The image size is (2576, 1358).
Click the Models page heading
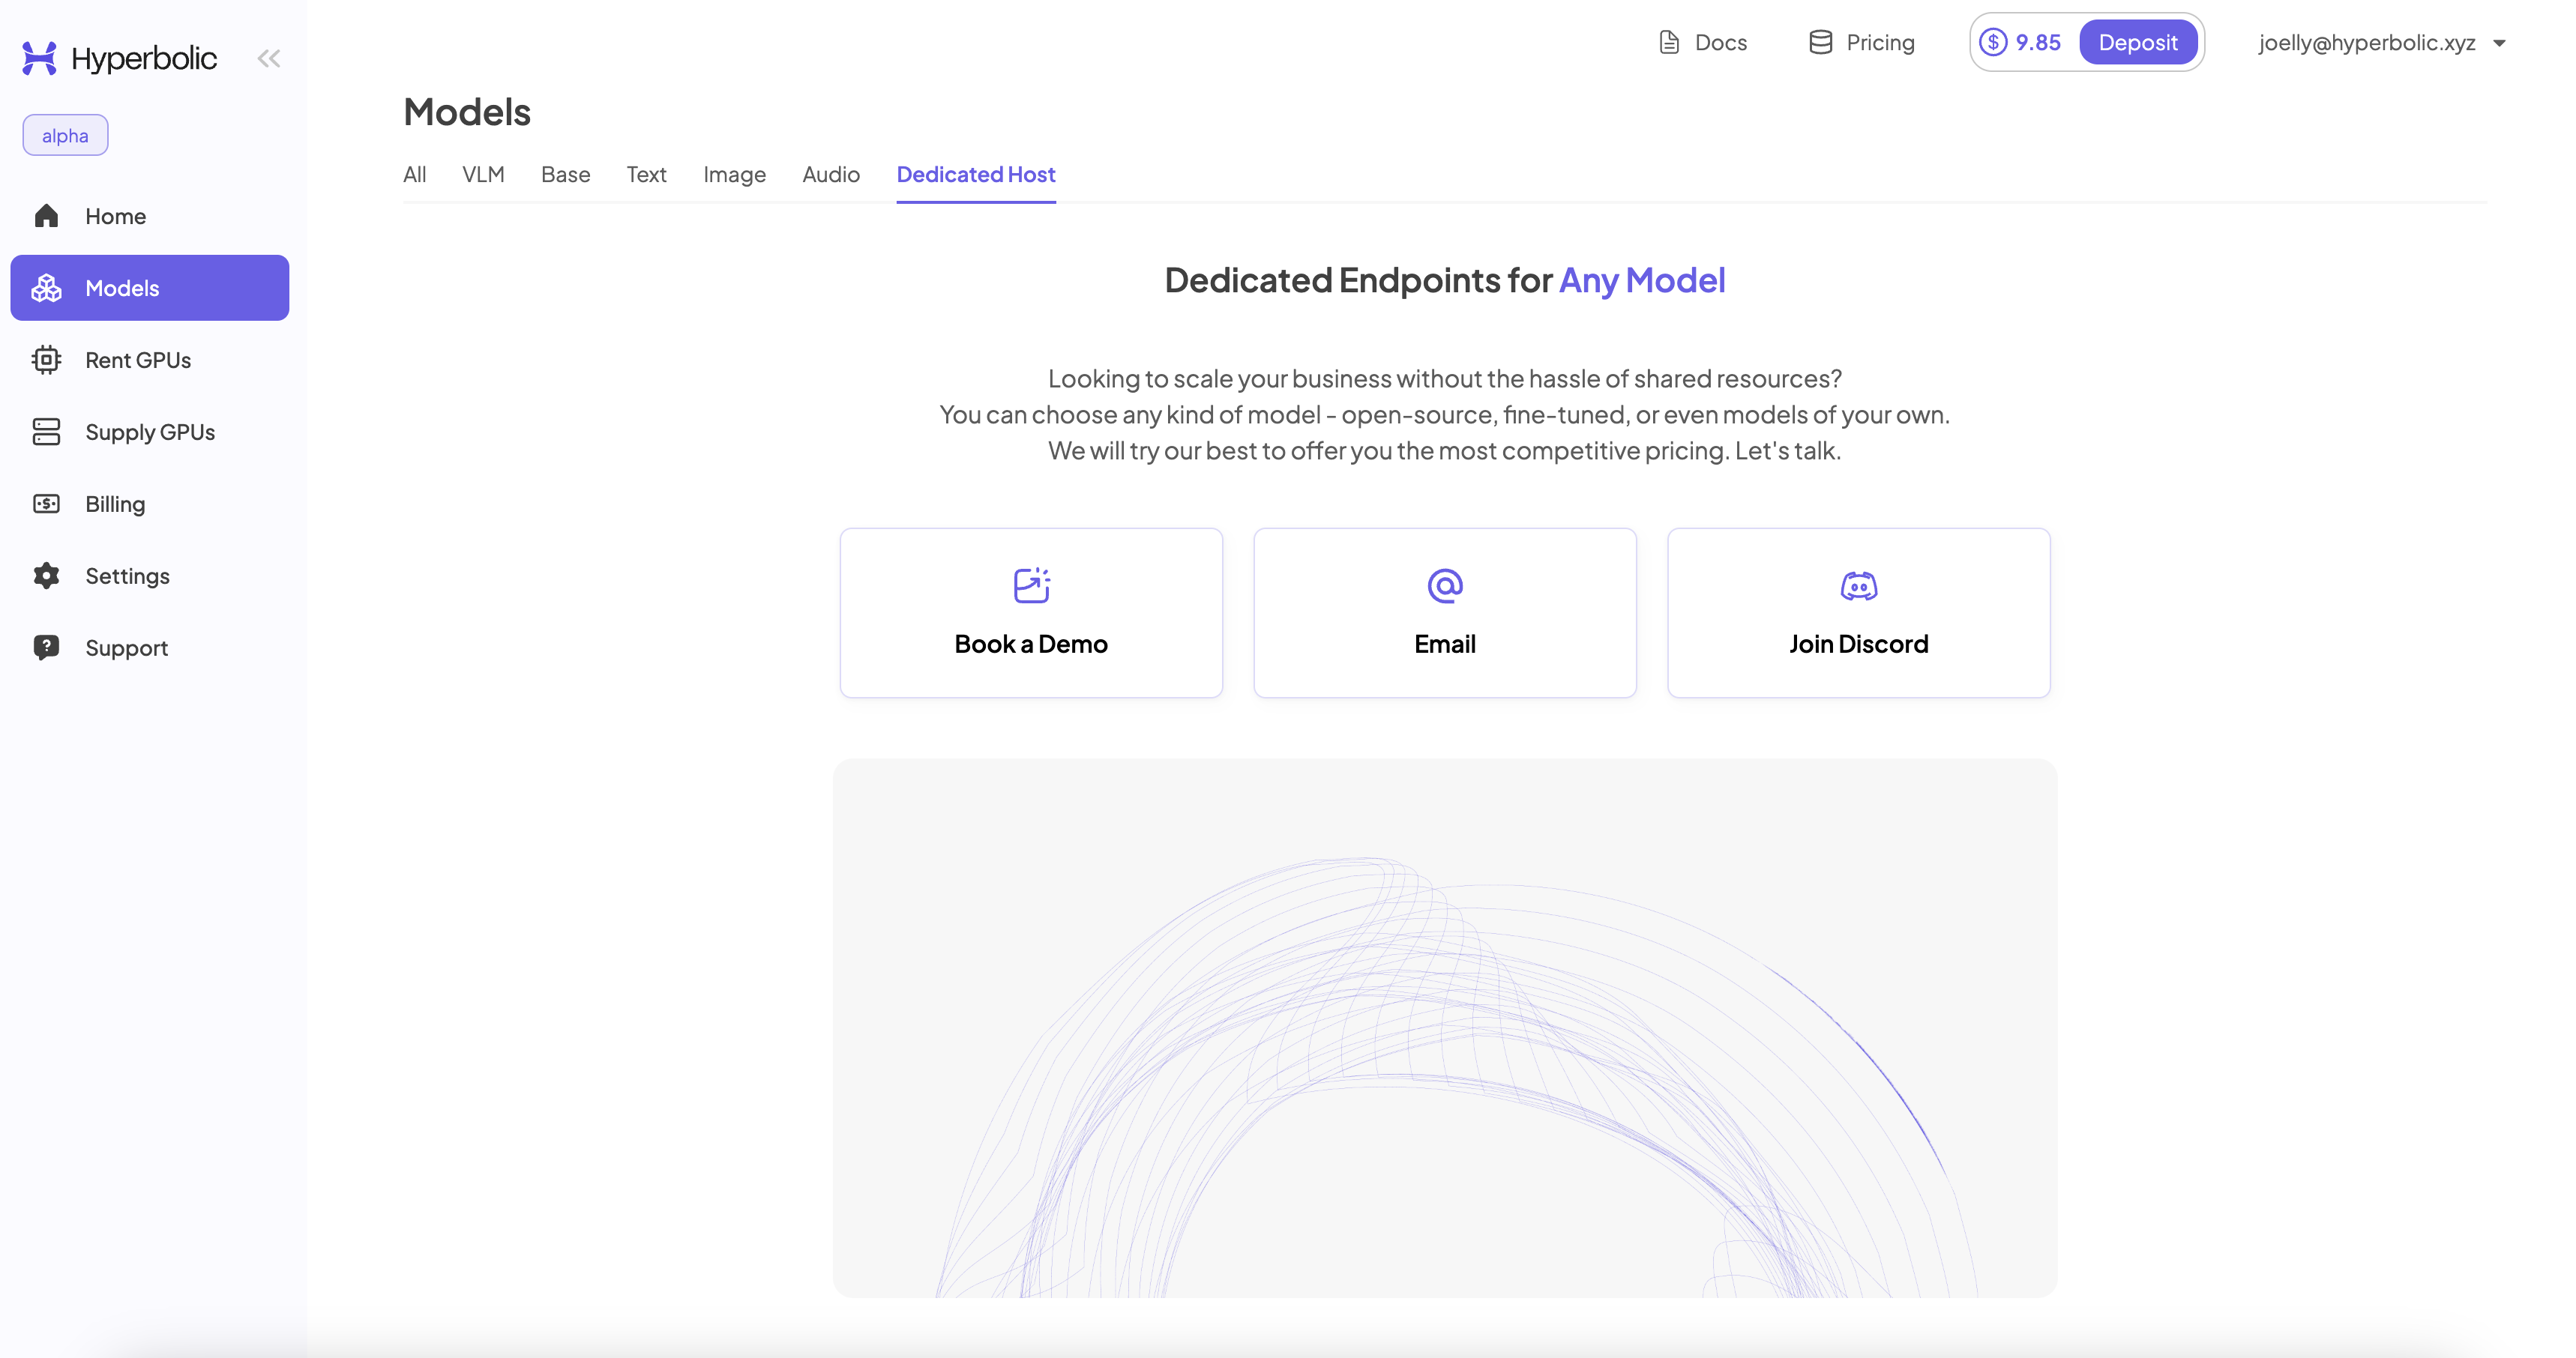(x=467, y=112)
